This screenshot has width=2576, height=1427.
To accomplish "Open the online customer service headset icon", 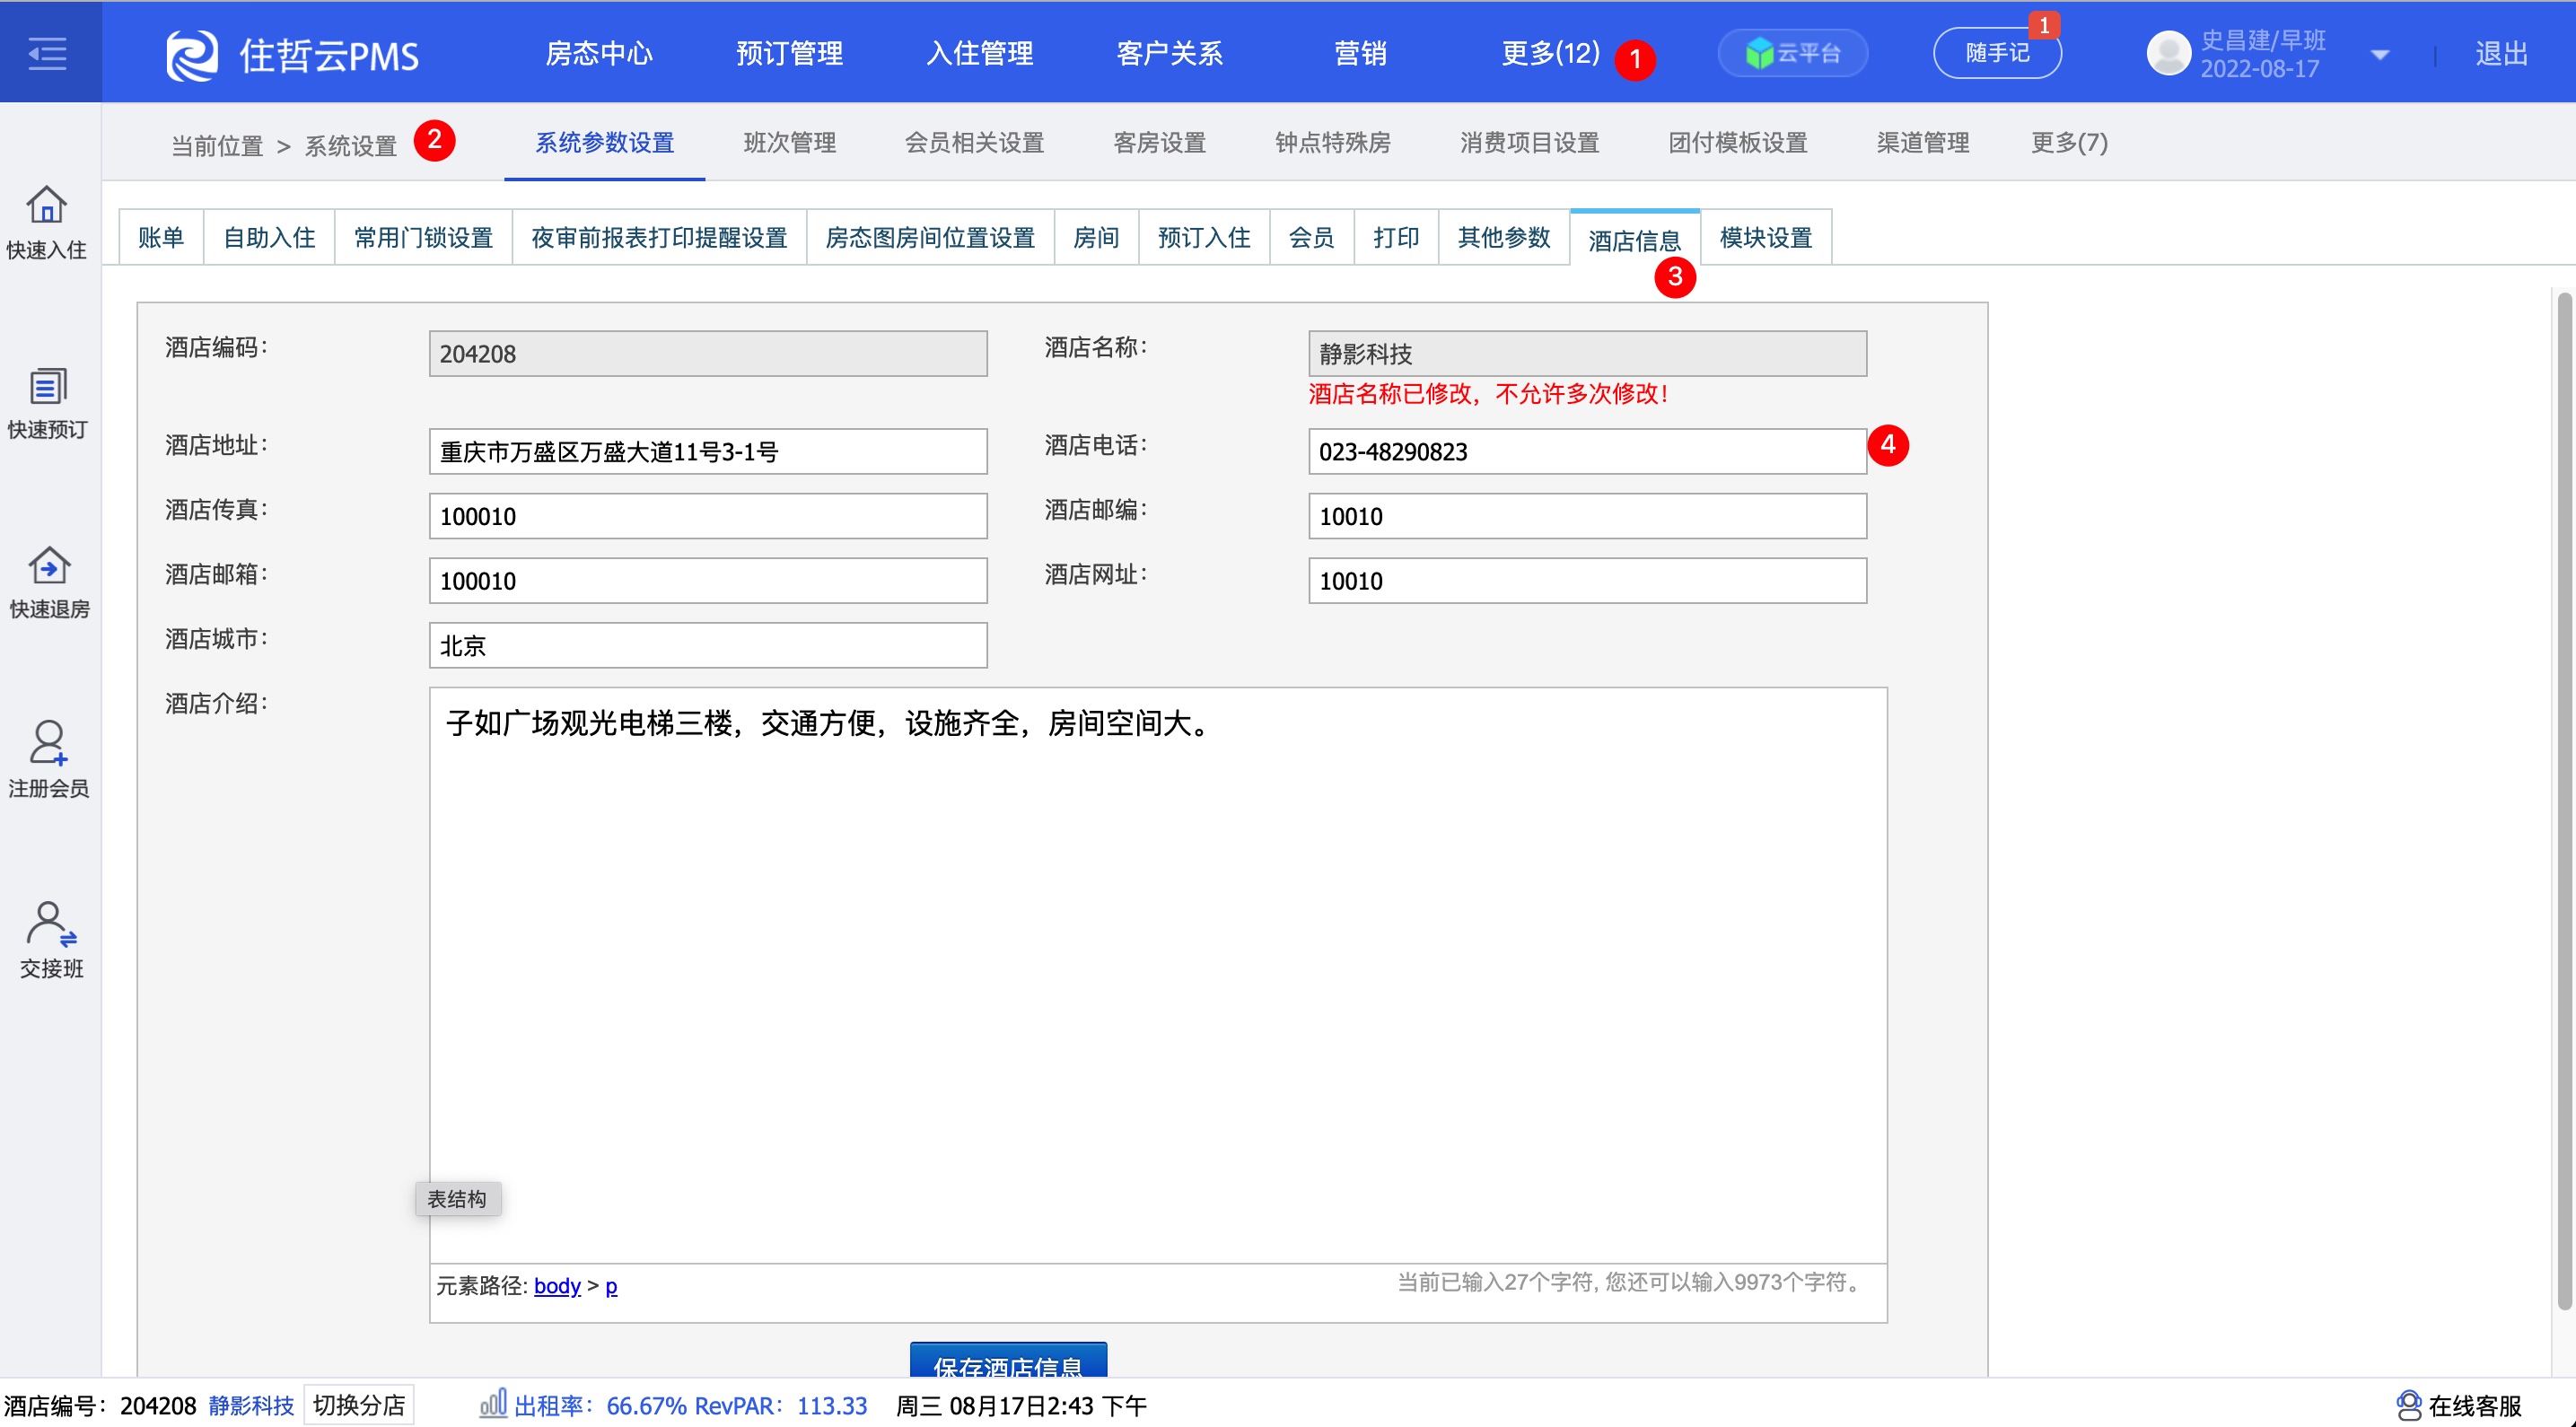I will click(2409, 1405).
